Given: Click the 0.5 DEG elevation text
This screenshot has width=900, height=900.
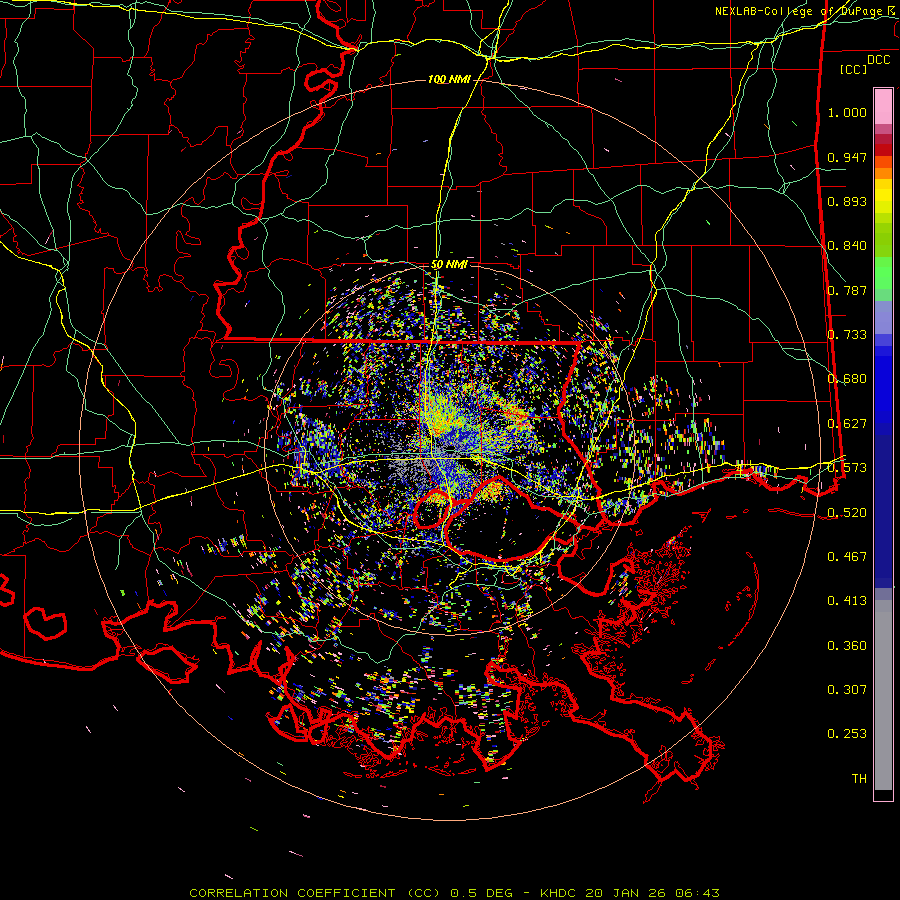Looking at the screenshot, I should coord(484,893).
